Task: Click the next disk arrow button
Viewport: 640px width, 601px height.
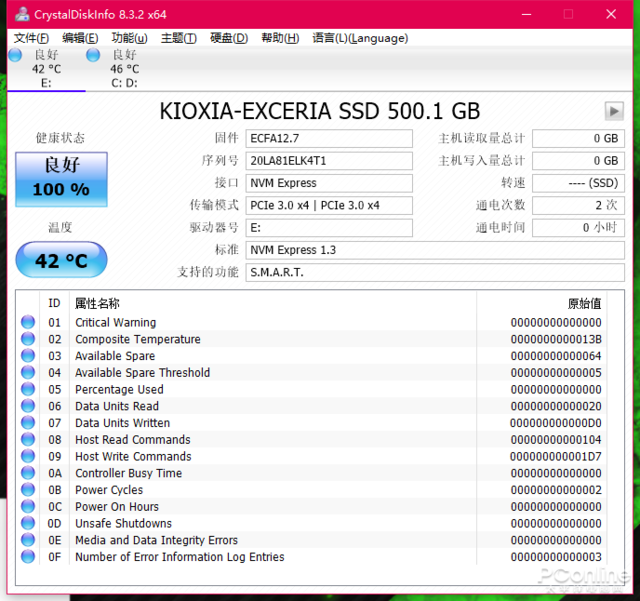Action: (614, 111)
